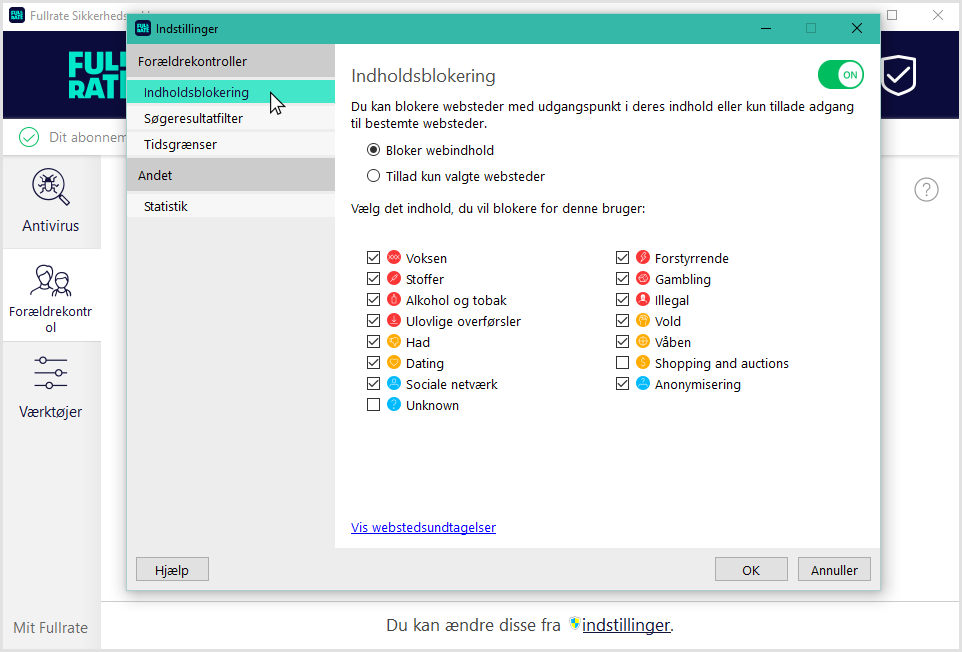Turn off the Indholdsblokering ON switch
Screen dimensions: 962x652
coord(840,75)
